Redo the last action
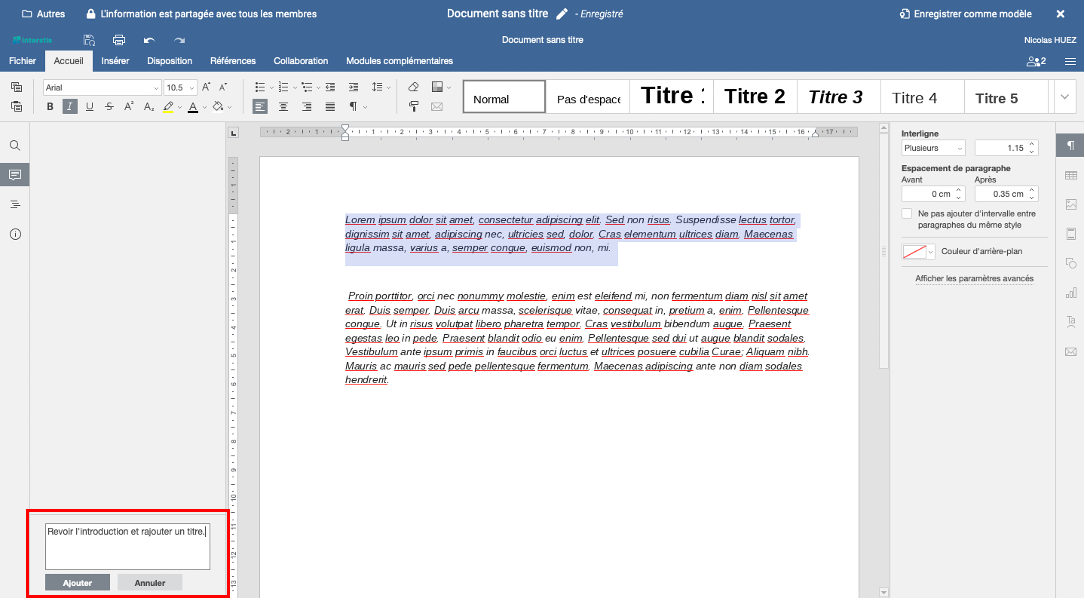This screenshot has width=1085, height=601. 179,40
